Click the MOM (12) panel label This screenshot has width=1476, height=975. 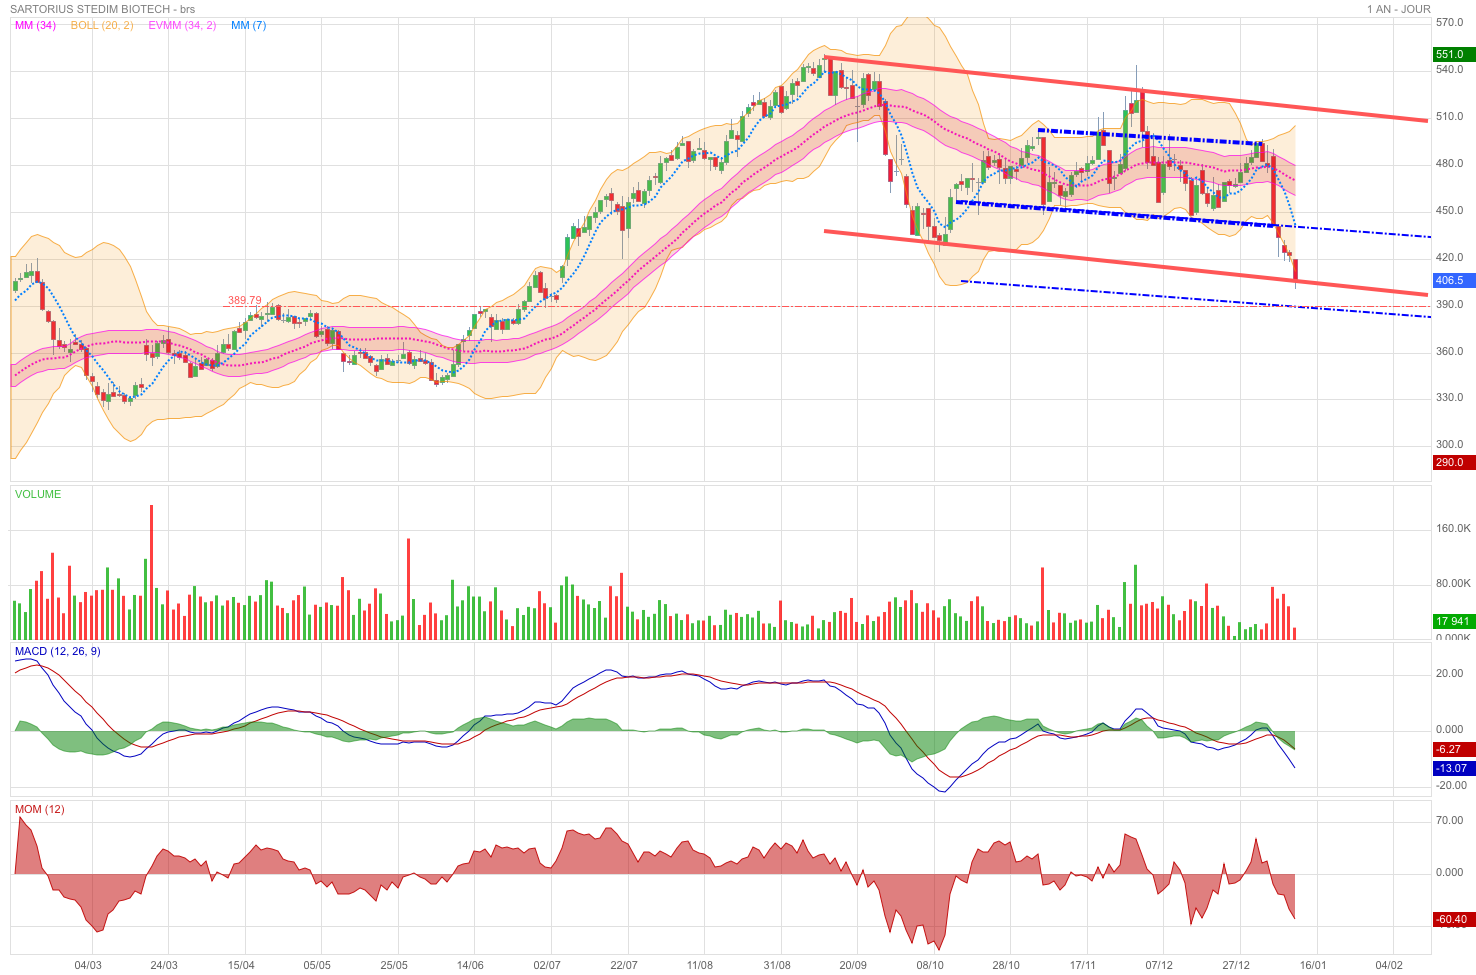(x=40, y=809)
